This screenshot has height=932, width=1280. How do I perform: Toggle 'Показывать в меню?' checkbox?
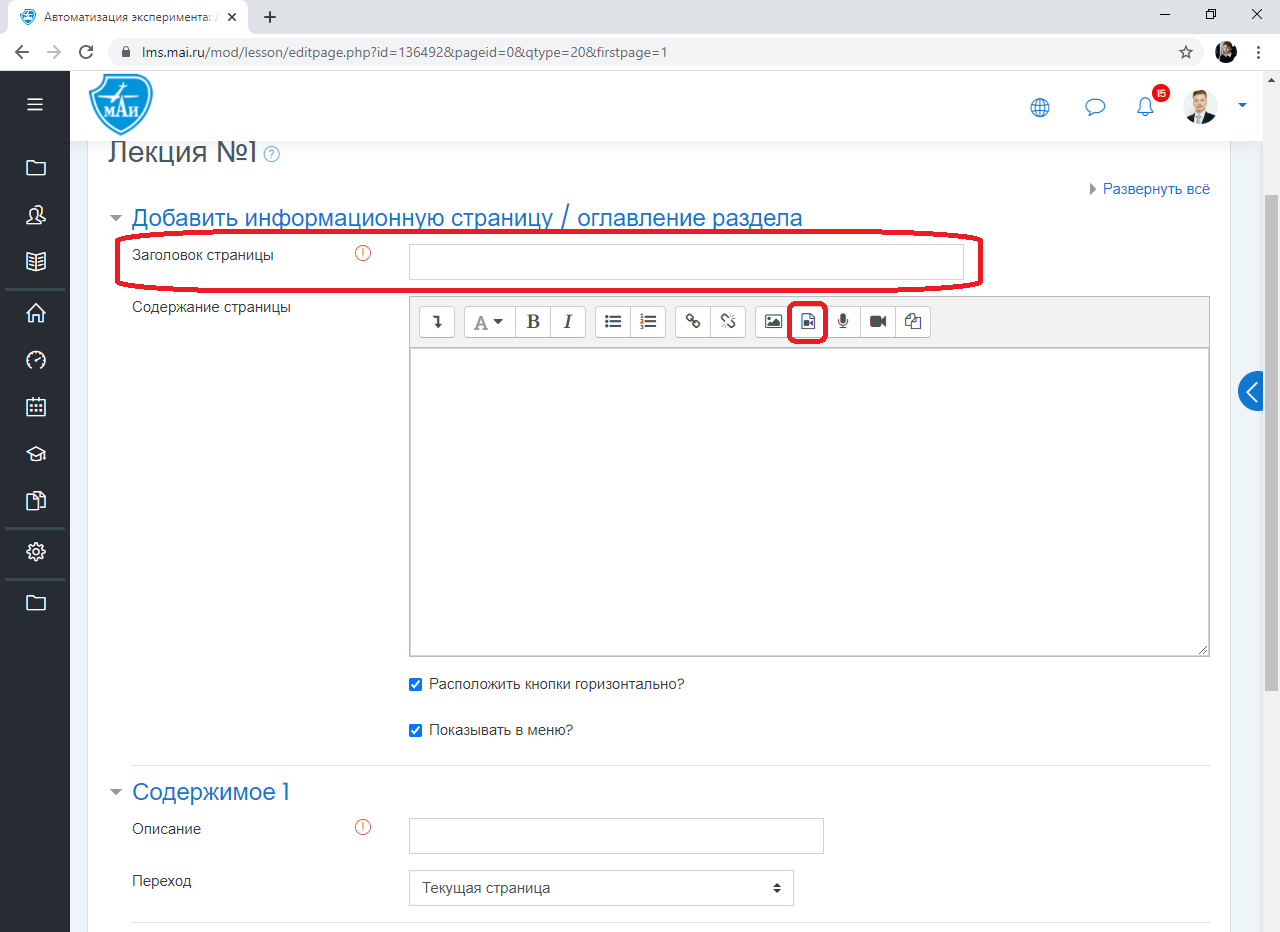pos(416,730)
